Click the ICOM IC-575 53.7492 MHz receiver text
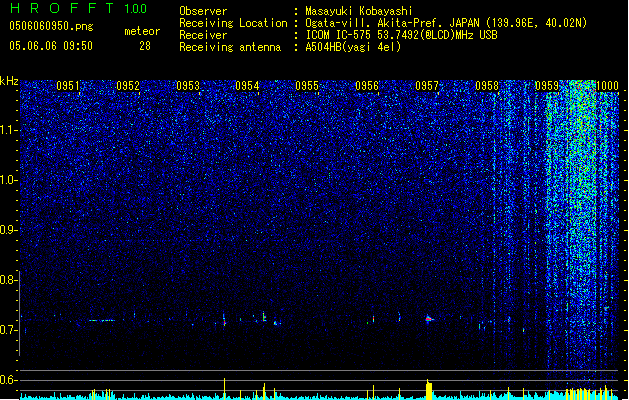This screenshot has width=629, height=400. point(401,35)
